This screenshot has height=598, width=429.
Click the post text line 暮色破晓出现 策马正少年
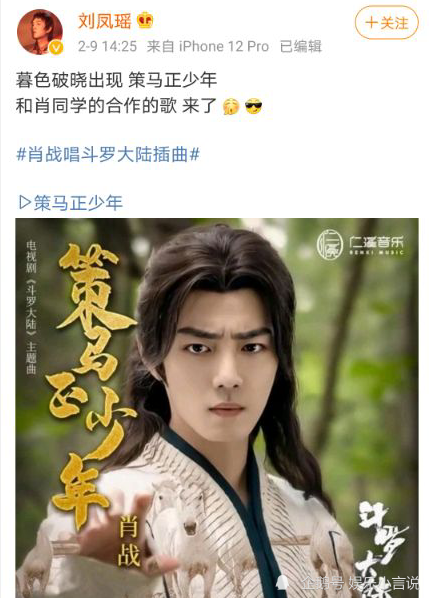(x=116, y=80)
